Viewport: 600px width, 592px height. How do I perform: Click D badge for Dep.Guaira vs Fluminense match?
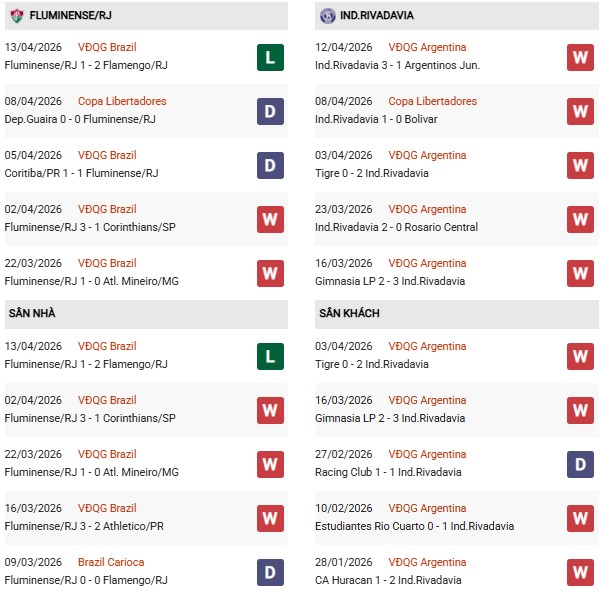270,111
